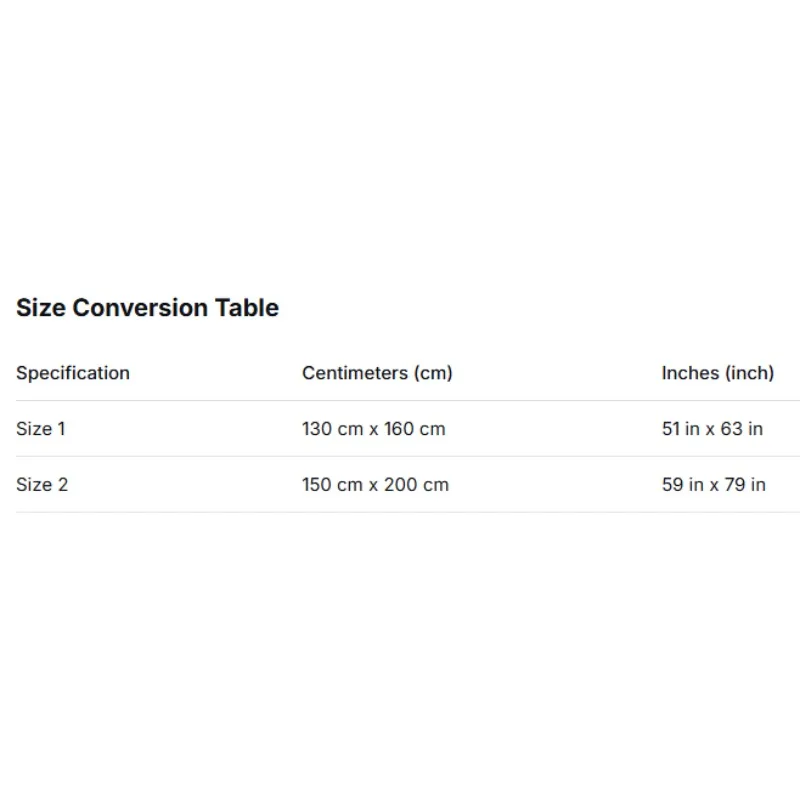Click the divider line below Size 1 row

click(400, 457)
